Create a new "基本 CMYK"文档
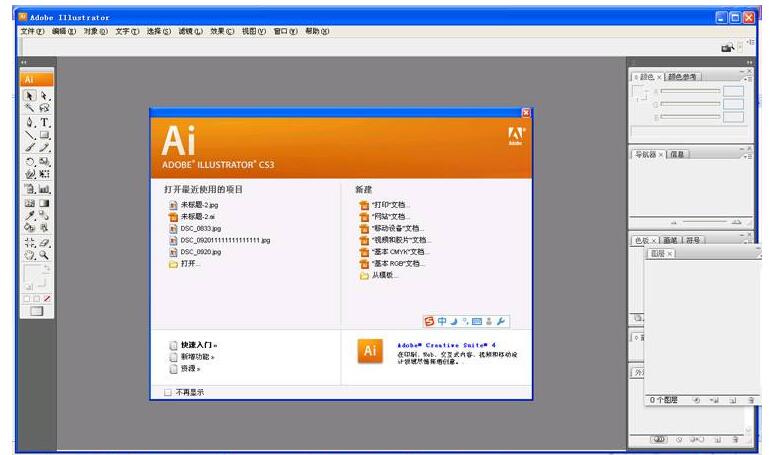Image resolution: width=773 pixels, height=455 pixels. coord(395,252)
